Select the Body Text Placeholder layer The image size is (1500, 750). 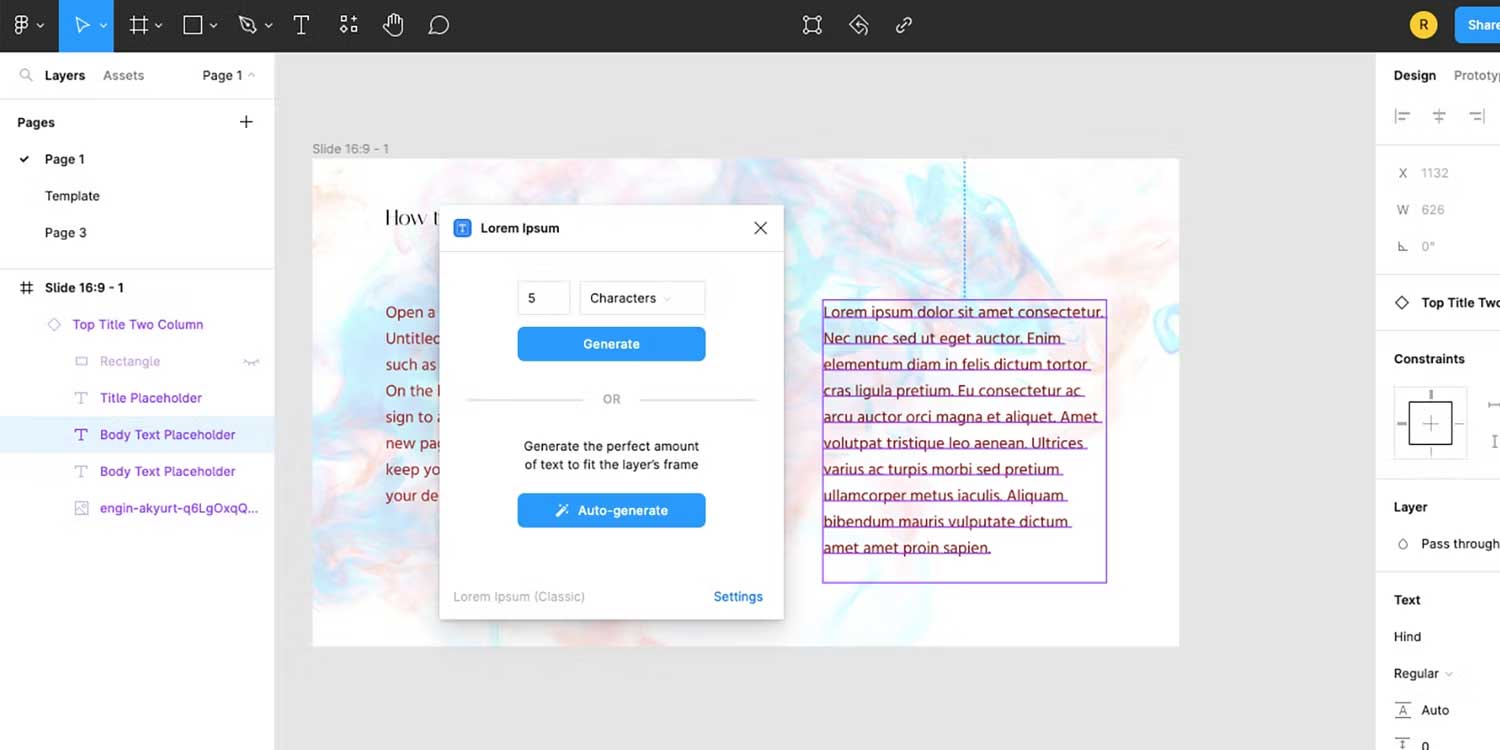167,434
